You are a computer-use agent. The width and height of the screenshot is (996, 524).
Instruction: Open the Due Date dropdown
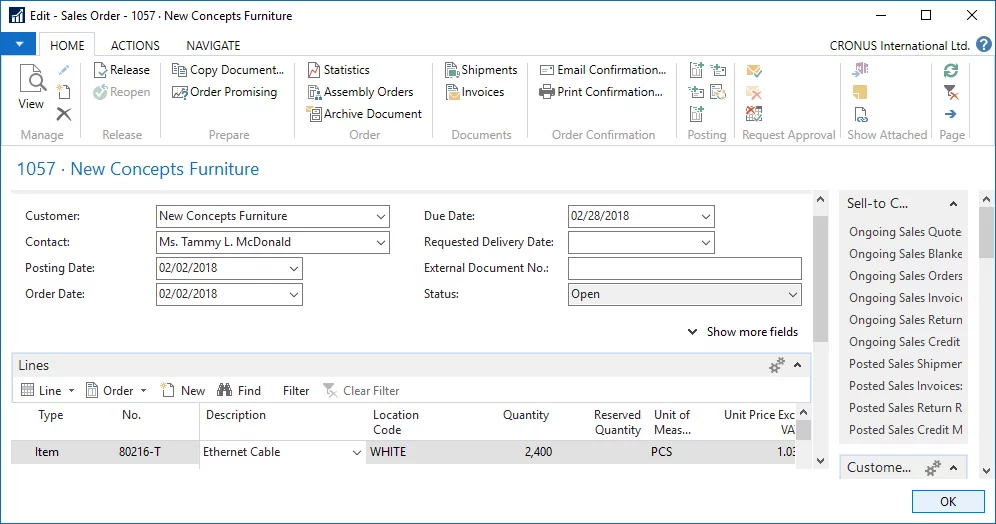coord(706,216)
